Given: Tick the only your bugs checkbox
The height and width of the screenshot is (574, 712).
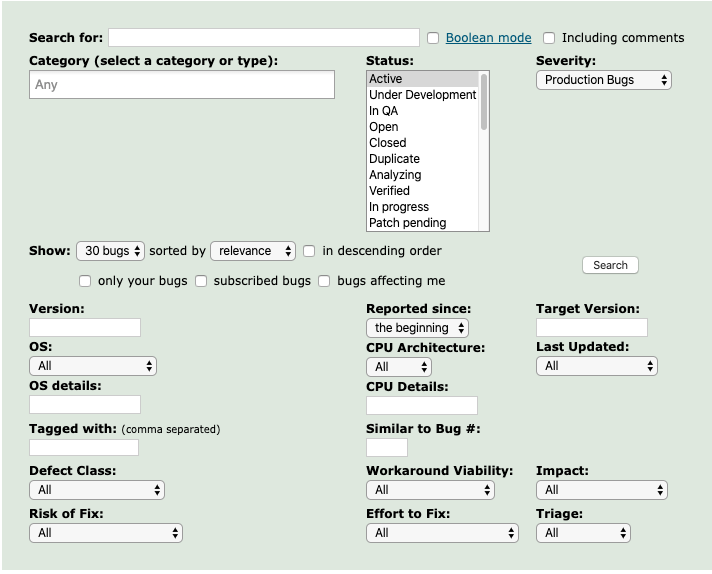Looking at the screenshot, I should click(x=85, y=281).
